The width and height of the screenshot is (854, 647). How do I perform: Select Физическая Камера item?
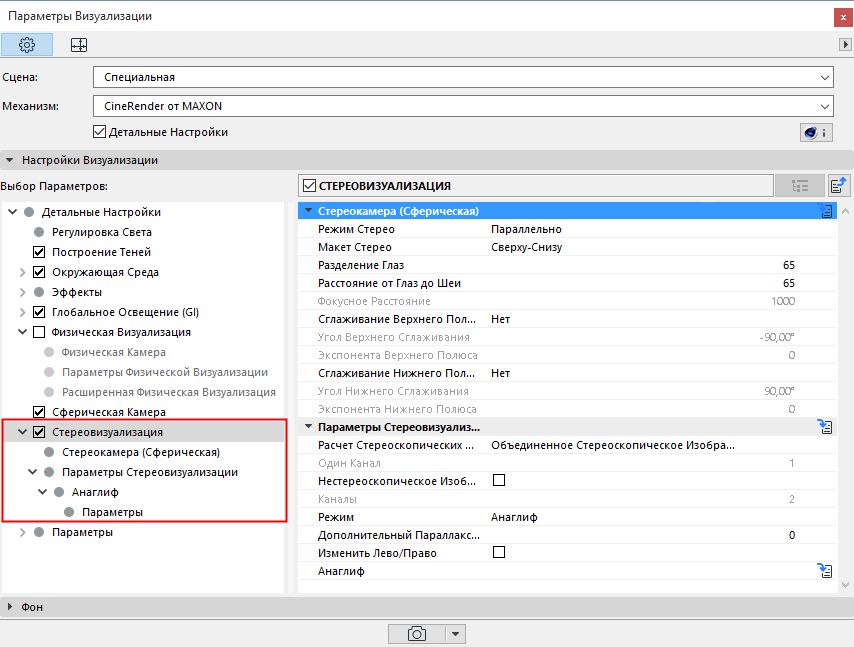click(113, 352)
